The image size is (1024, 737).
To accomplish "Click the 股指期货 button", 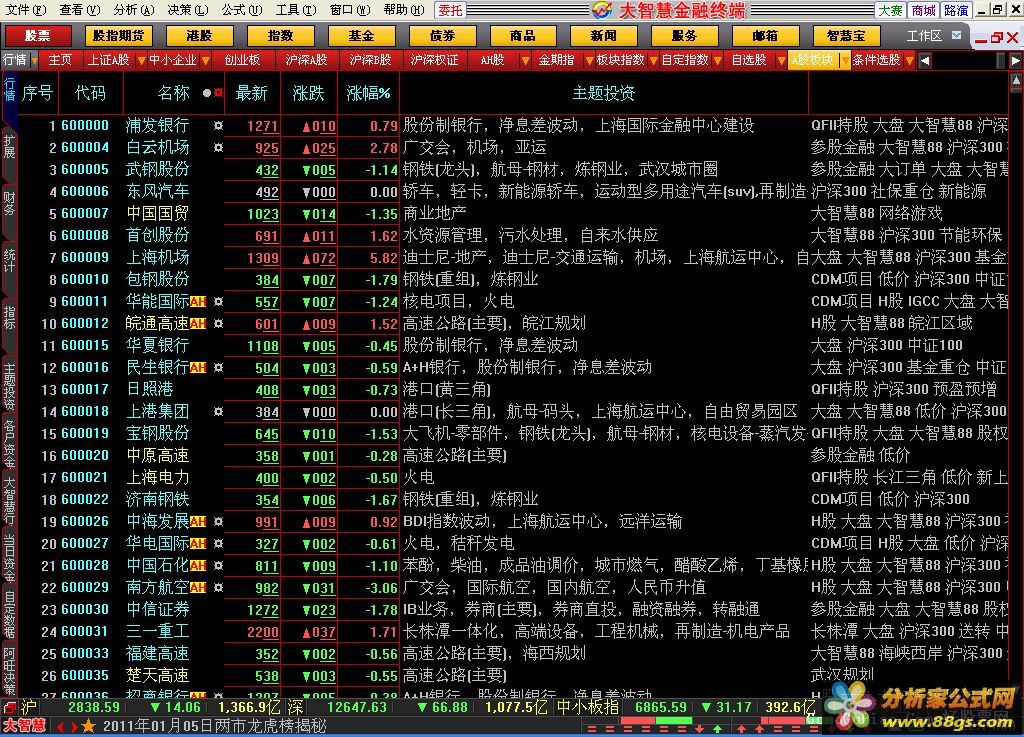I will coord(118,35).
